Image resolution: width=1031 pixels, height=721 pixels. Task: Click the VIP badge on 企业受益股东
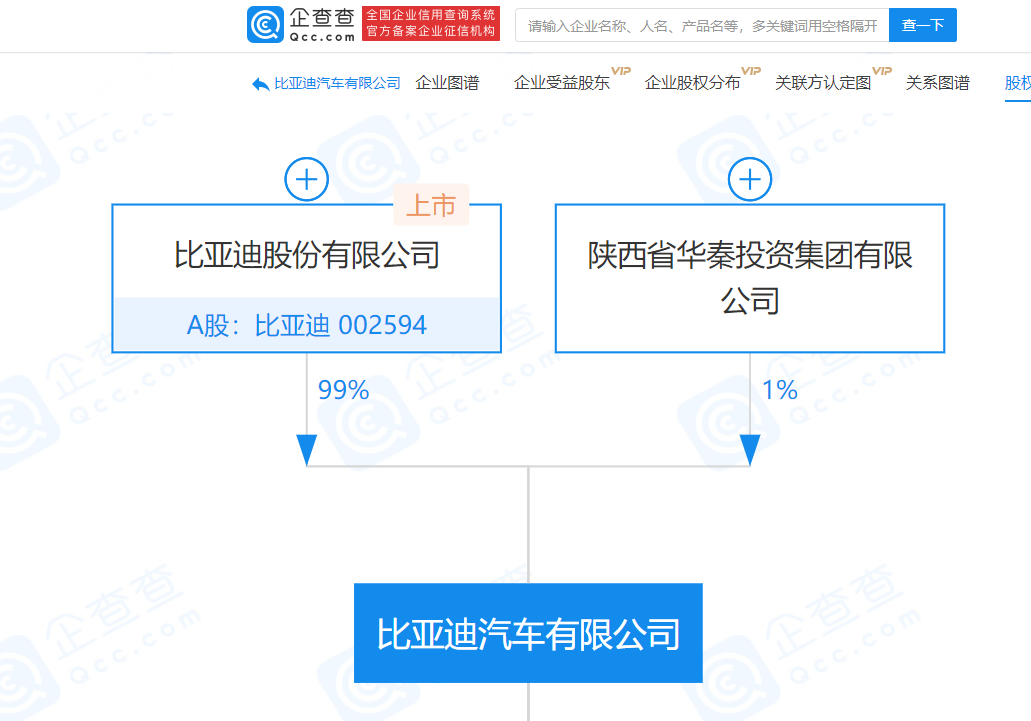(622, 71)
